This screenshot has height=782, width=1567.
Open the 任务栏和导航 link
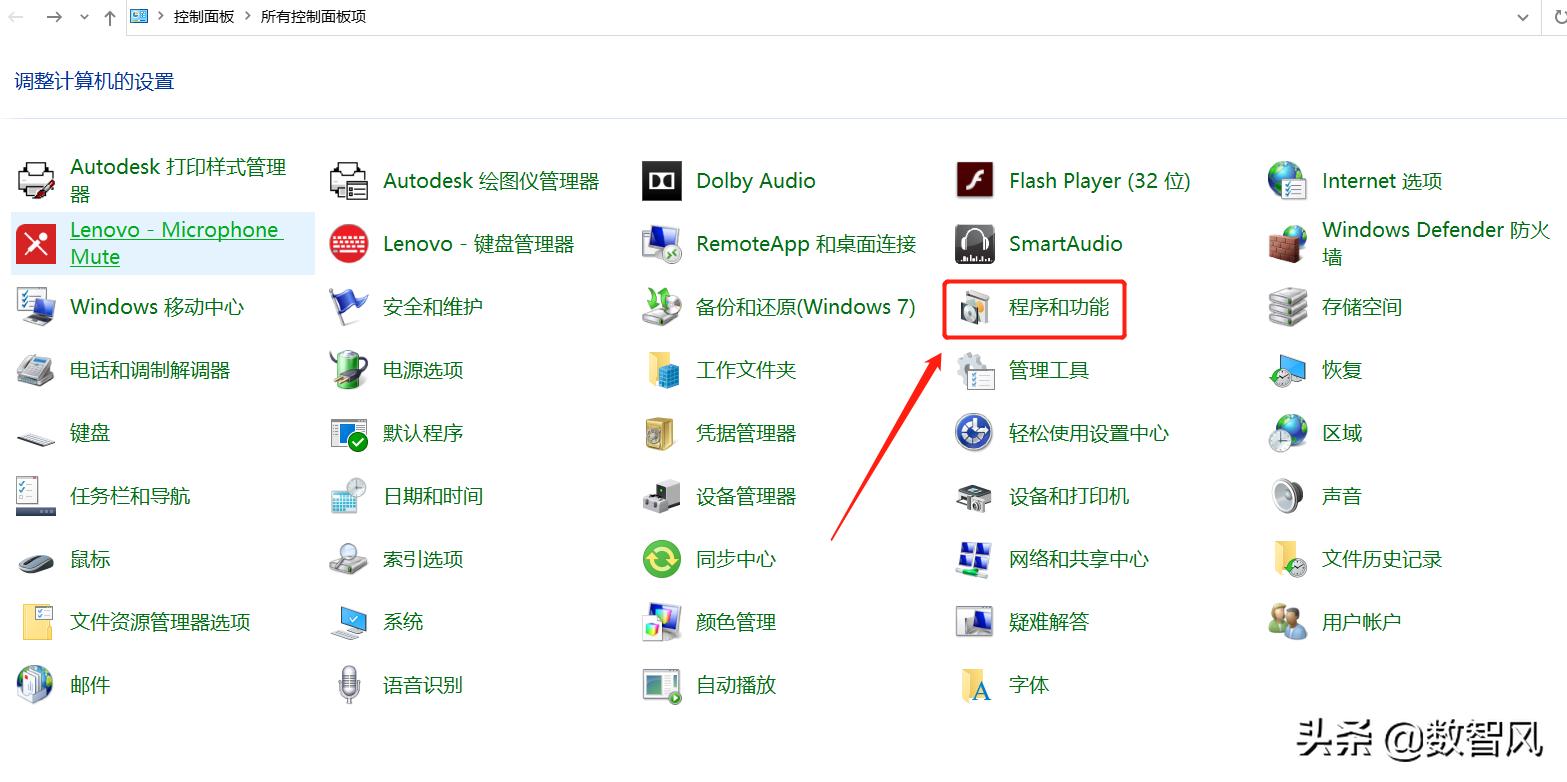click(130, 496)
